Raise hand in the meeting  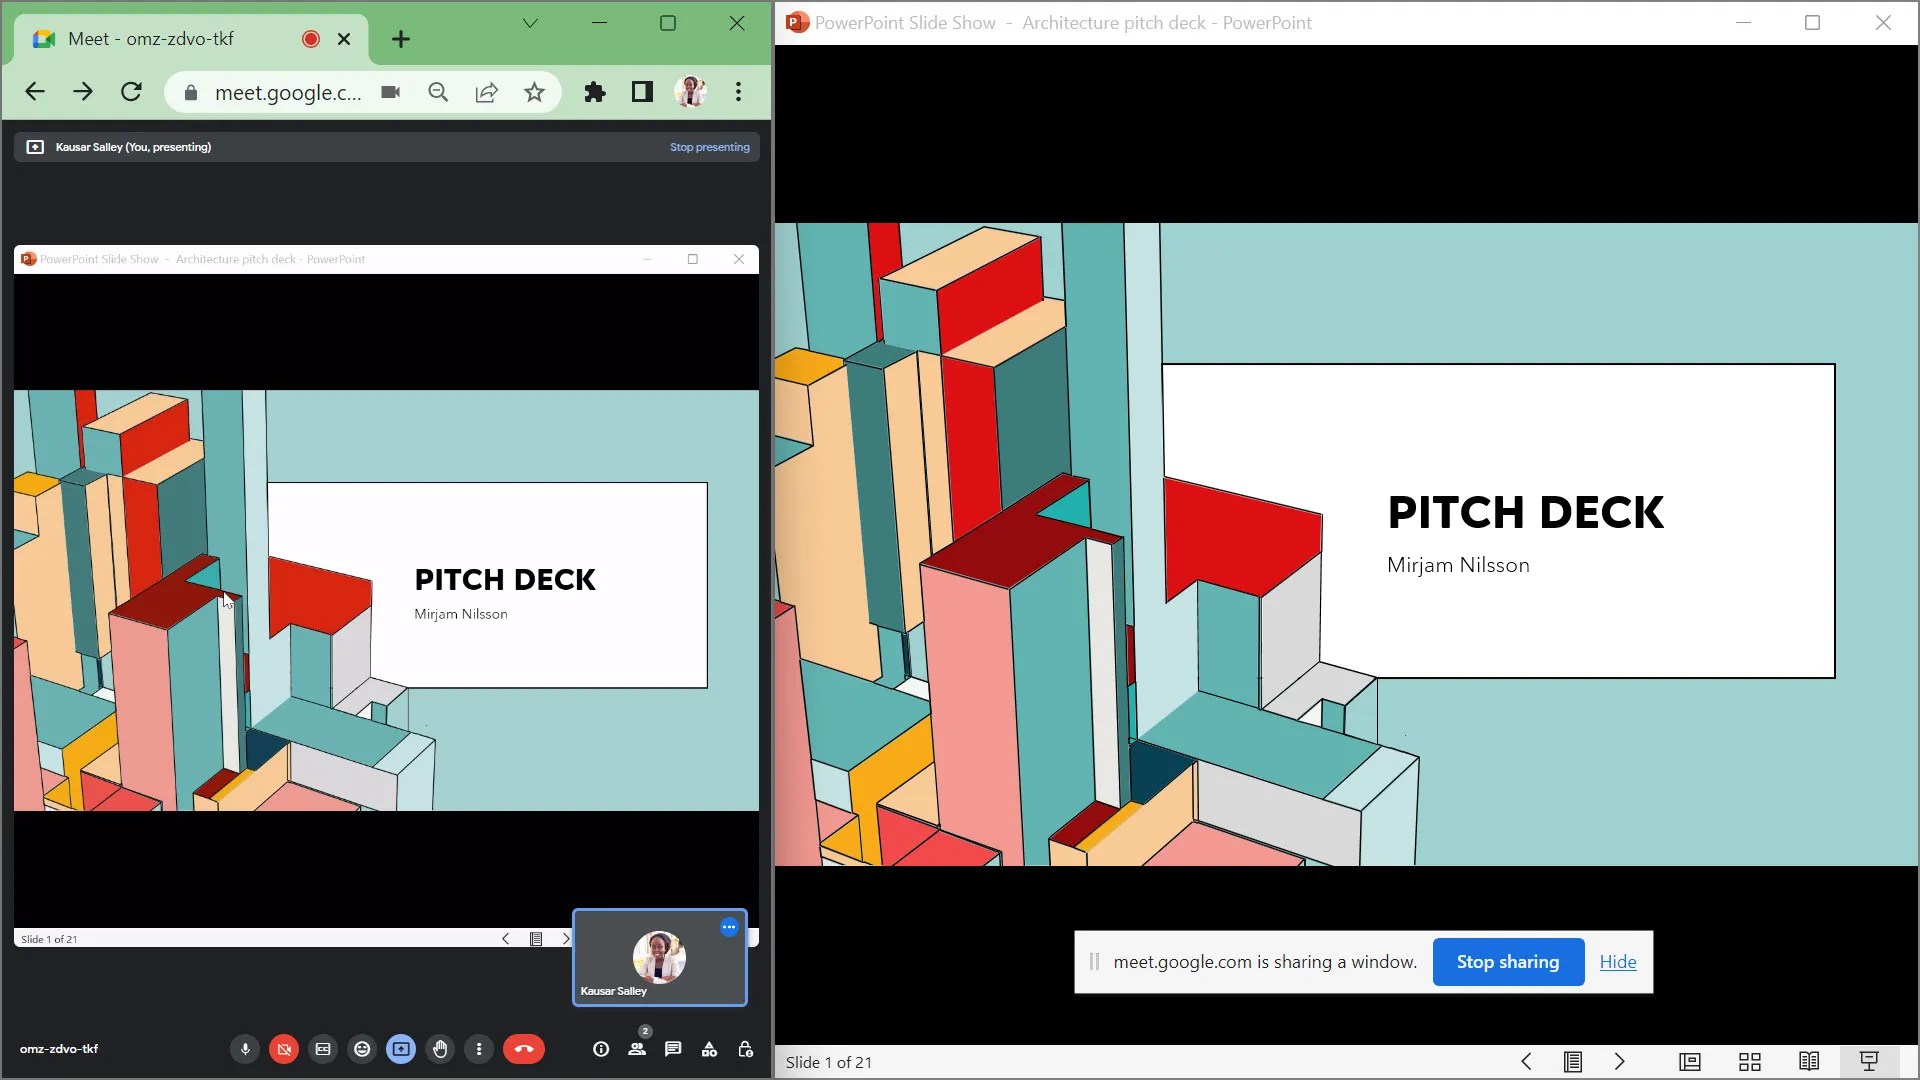tap(440, 1049)
